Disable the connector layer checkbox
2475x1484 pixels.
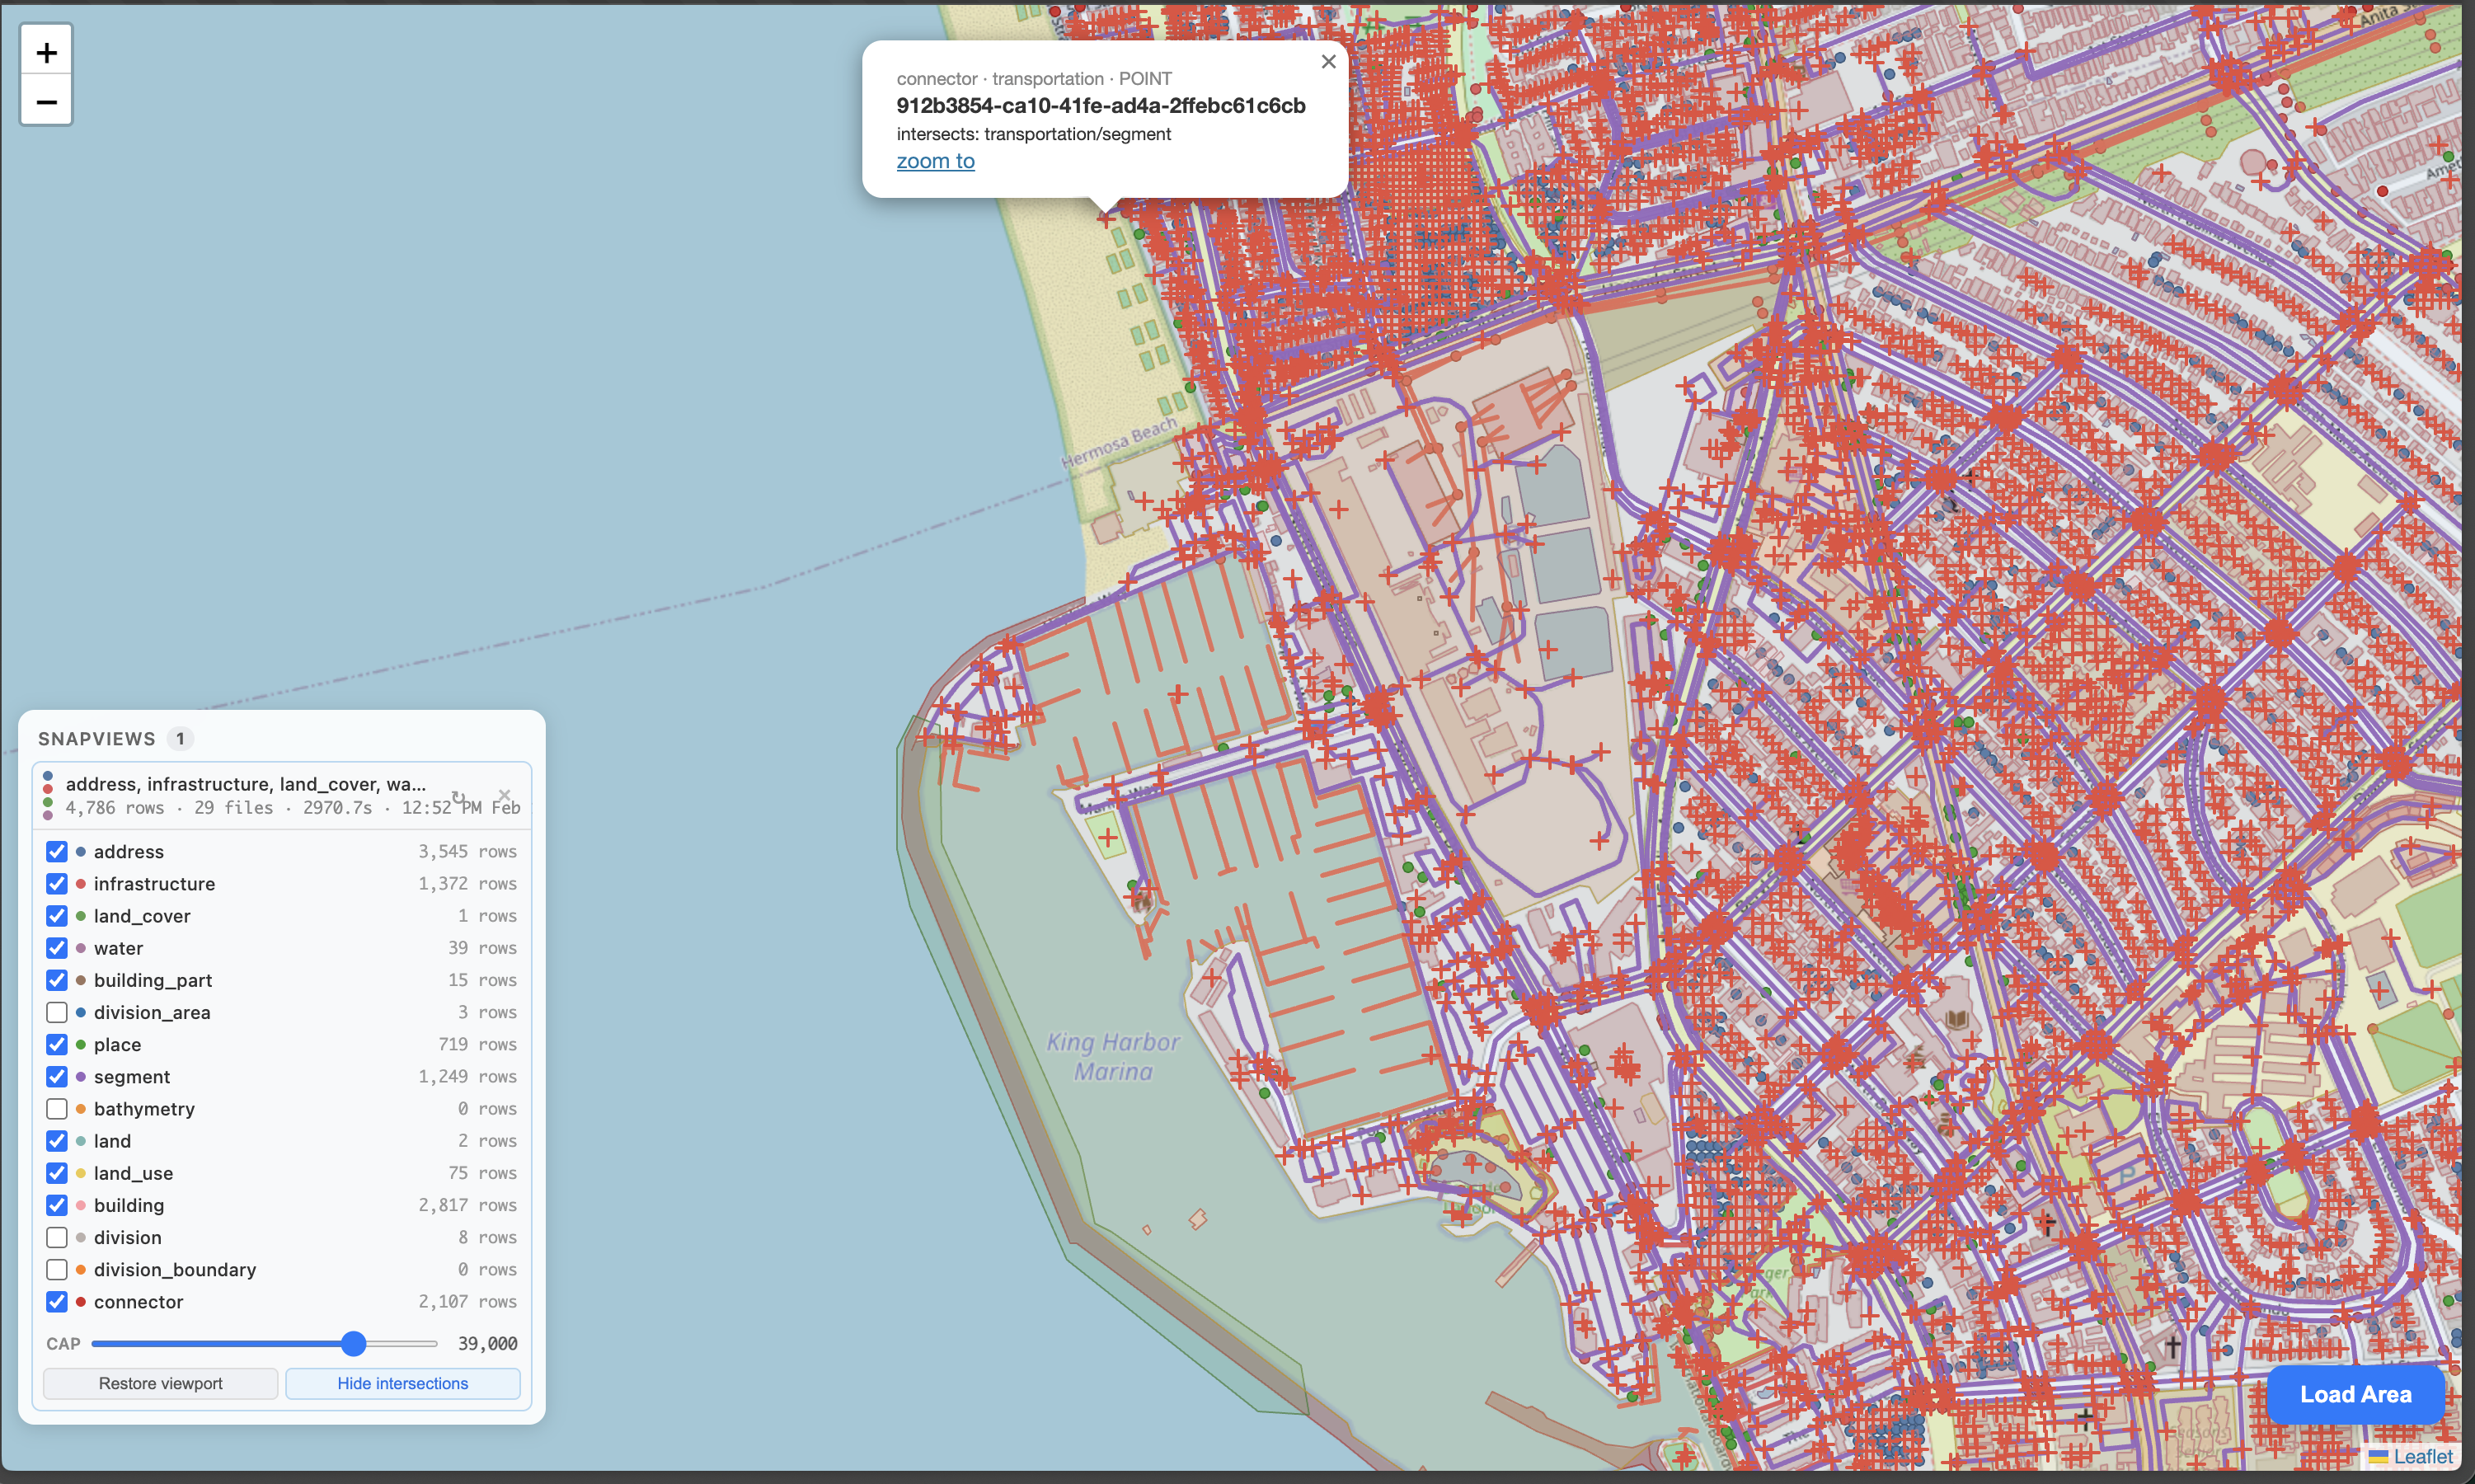[57, 1302]
